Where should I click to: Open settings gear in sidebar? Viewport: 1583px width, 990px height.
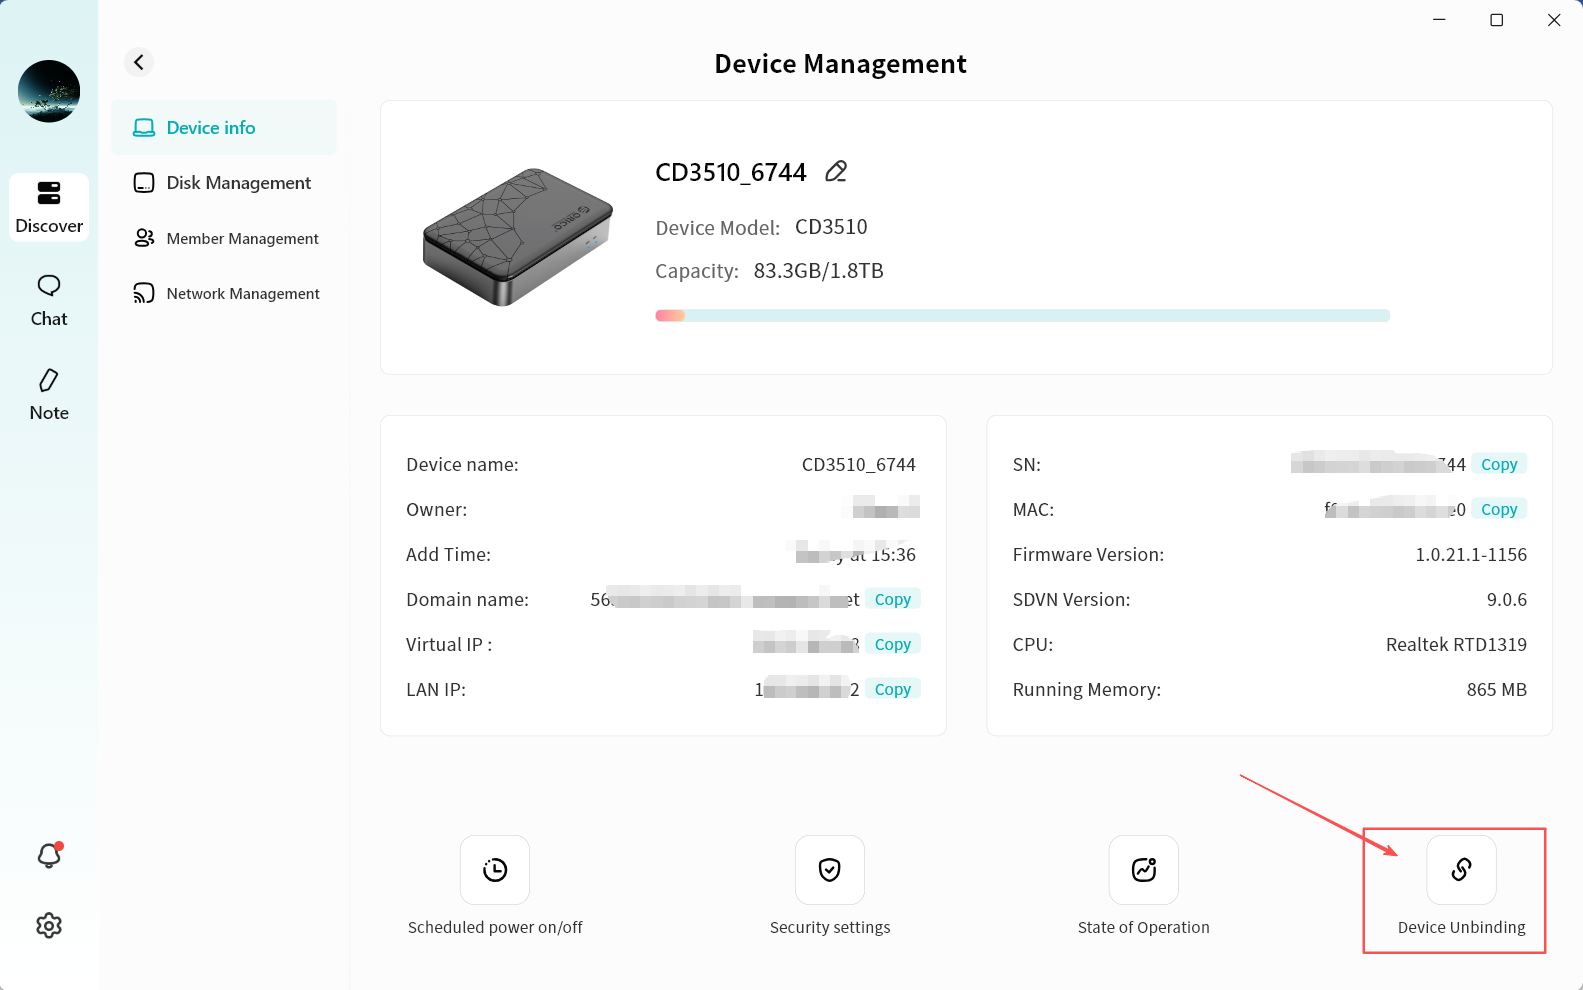(49, 926)
